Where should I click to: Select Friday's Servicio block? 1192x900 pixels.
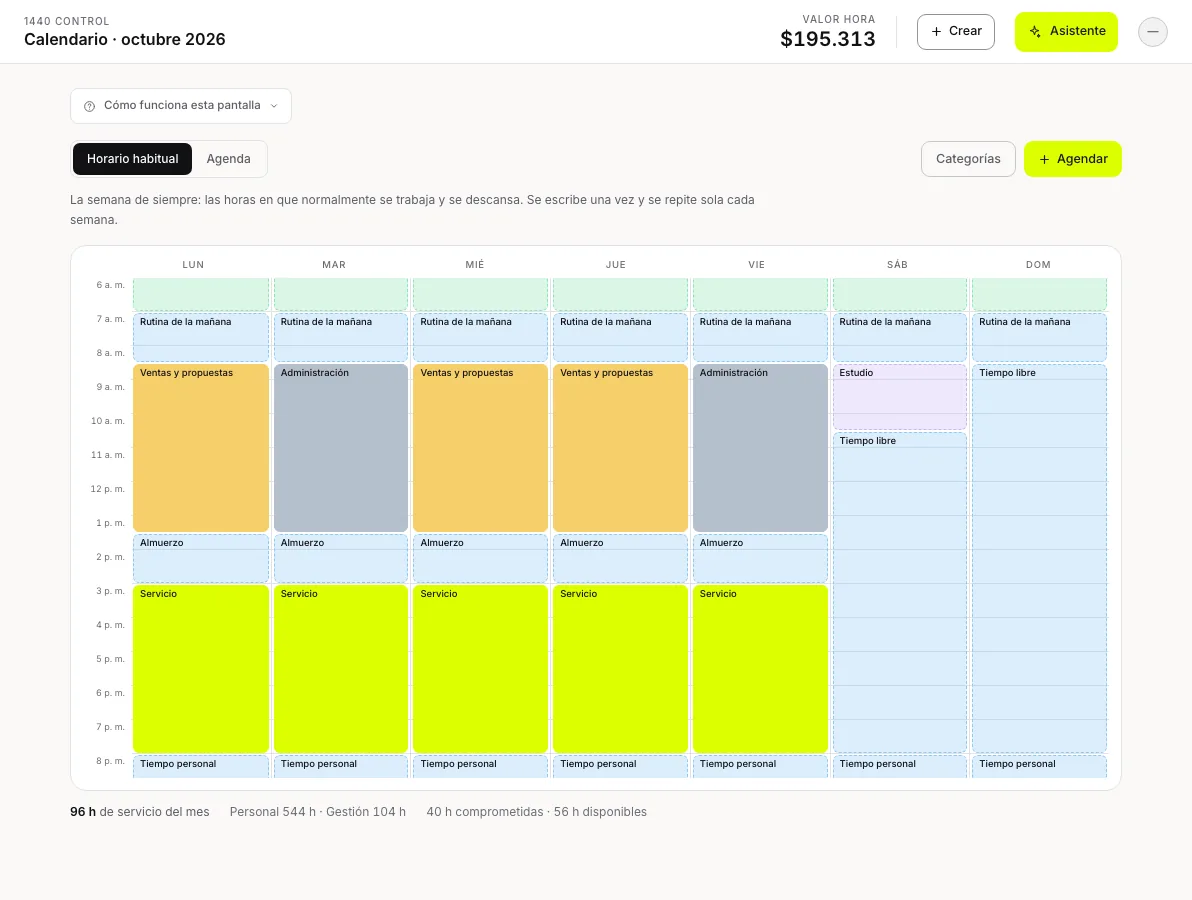point(760,669)
